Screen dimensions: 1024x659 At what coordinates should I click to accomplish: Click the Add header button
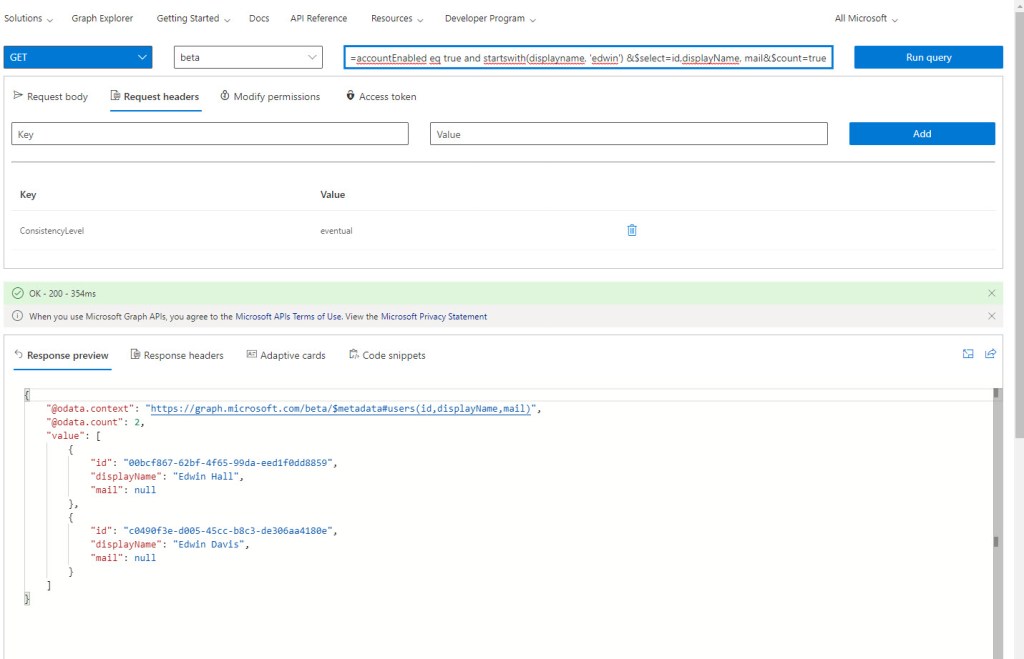pos(921,134)
